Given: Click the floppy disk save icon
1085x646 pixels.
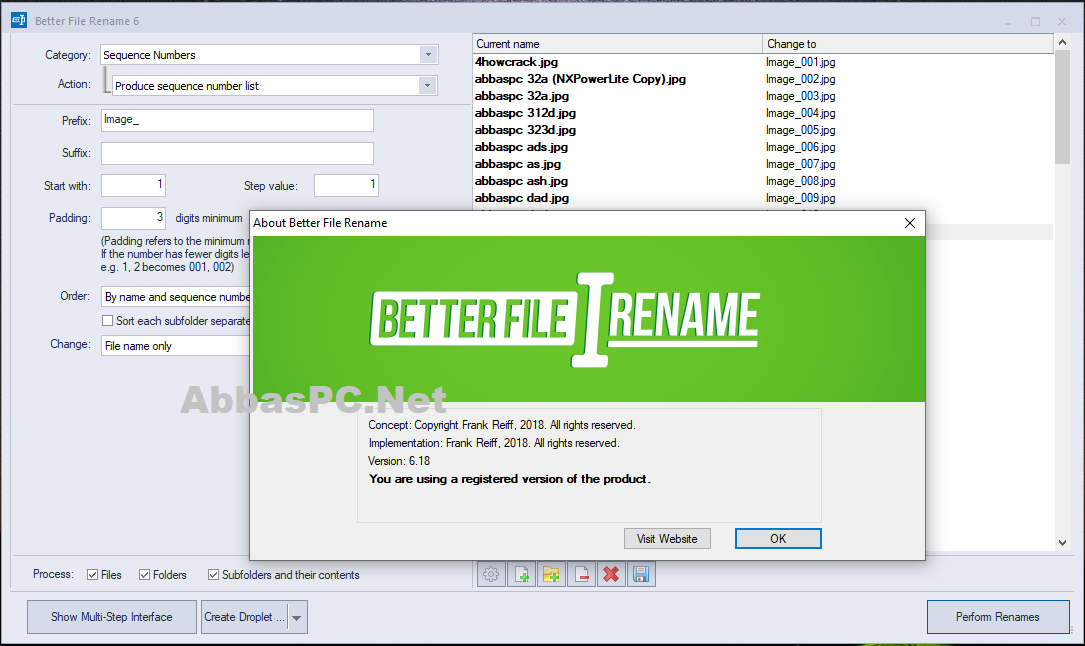Looking at the screenshot, I should tap(641, 574).
